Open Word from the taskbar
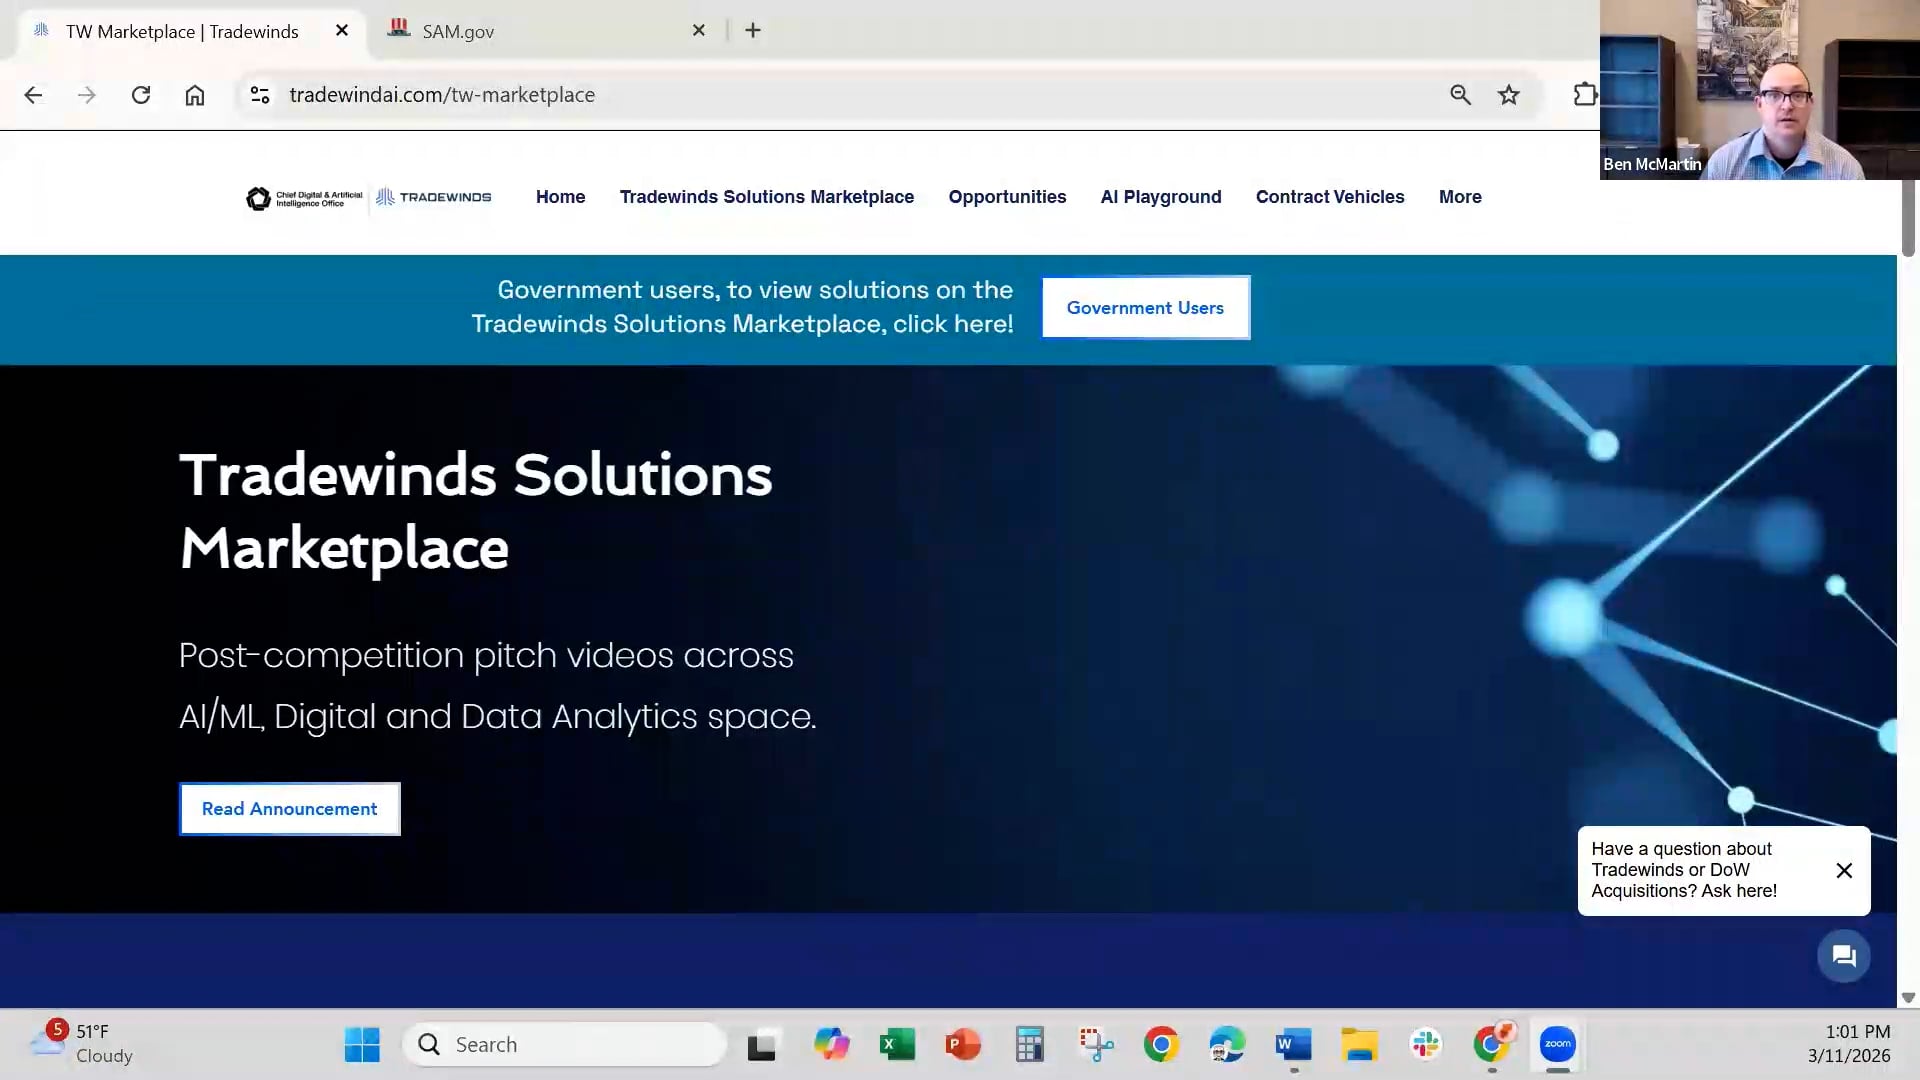The width and height of the screenshot is (1920, 1080). [x=1293, y=1045]
